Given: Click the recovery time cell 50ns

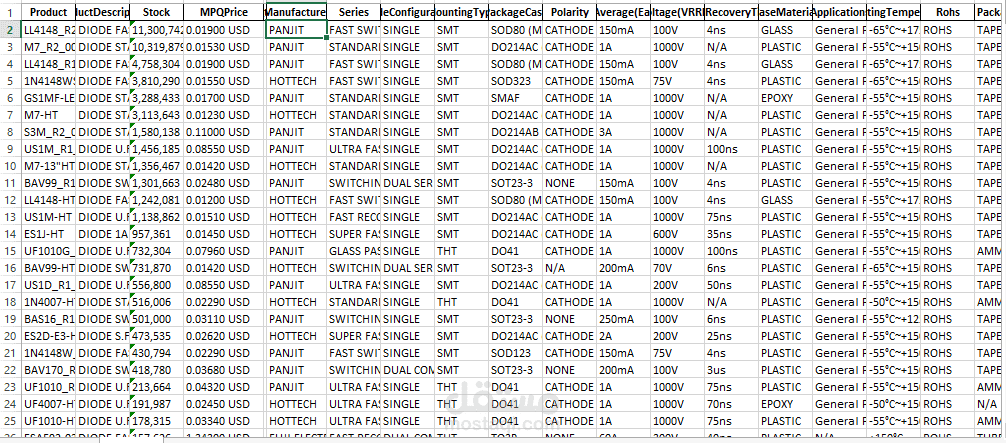Looking at the screenshot, I should (731, 285).
